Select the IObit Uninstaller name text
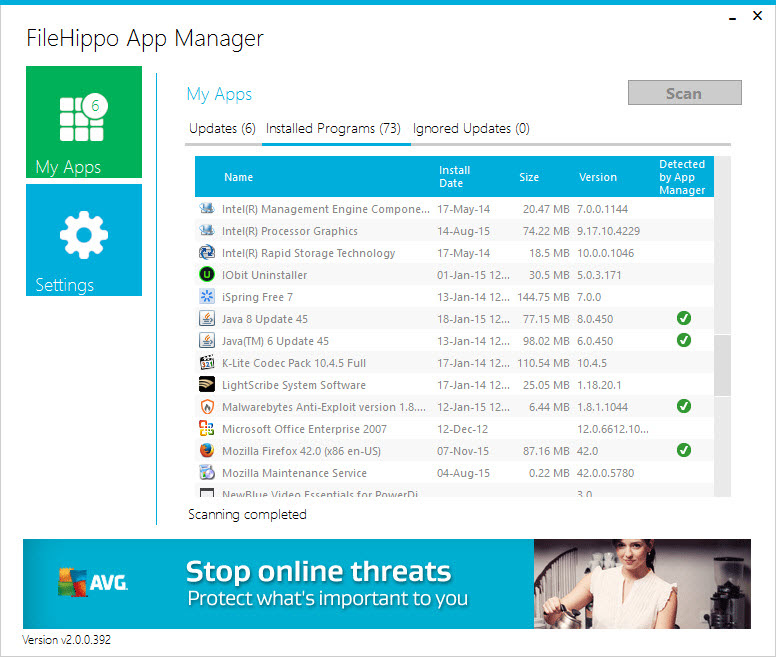This screenshot has height=657, width=776. 264,275
